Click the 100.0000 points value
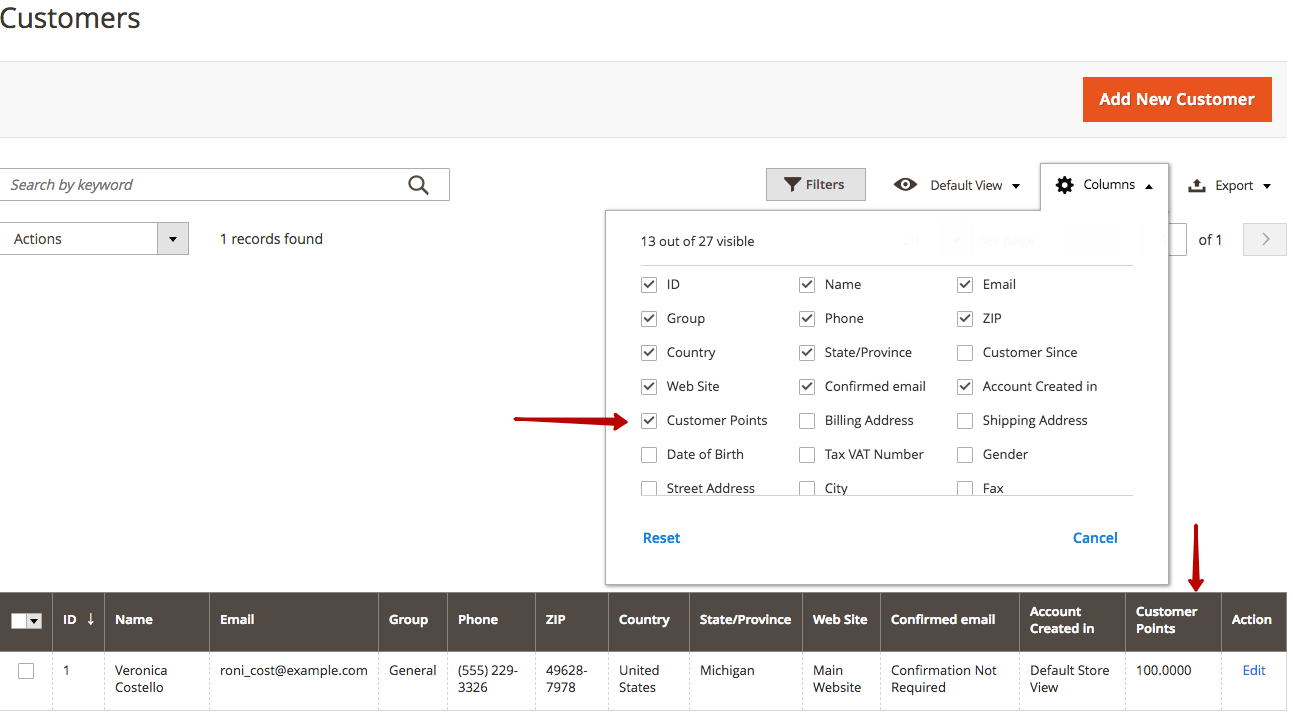Viewport: 1293px width, 725px height. (1164, 671)
